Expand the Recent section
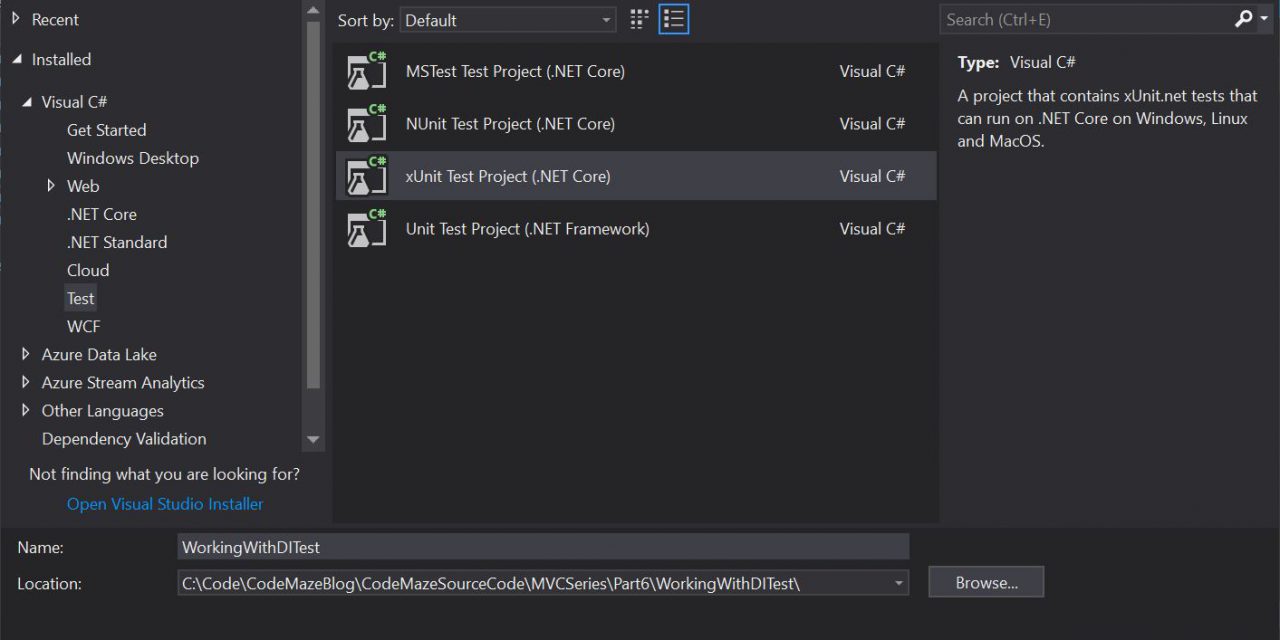Screen dimensions: 1280x640 click(16, 19)
